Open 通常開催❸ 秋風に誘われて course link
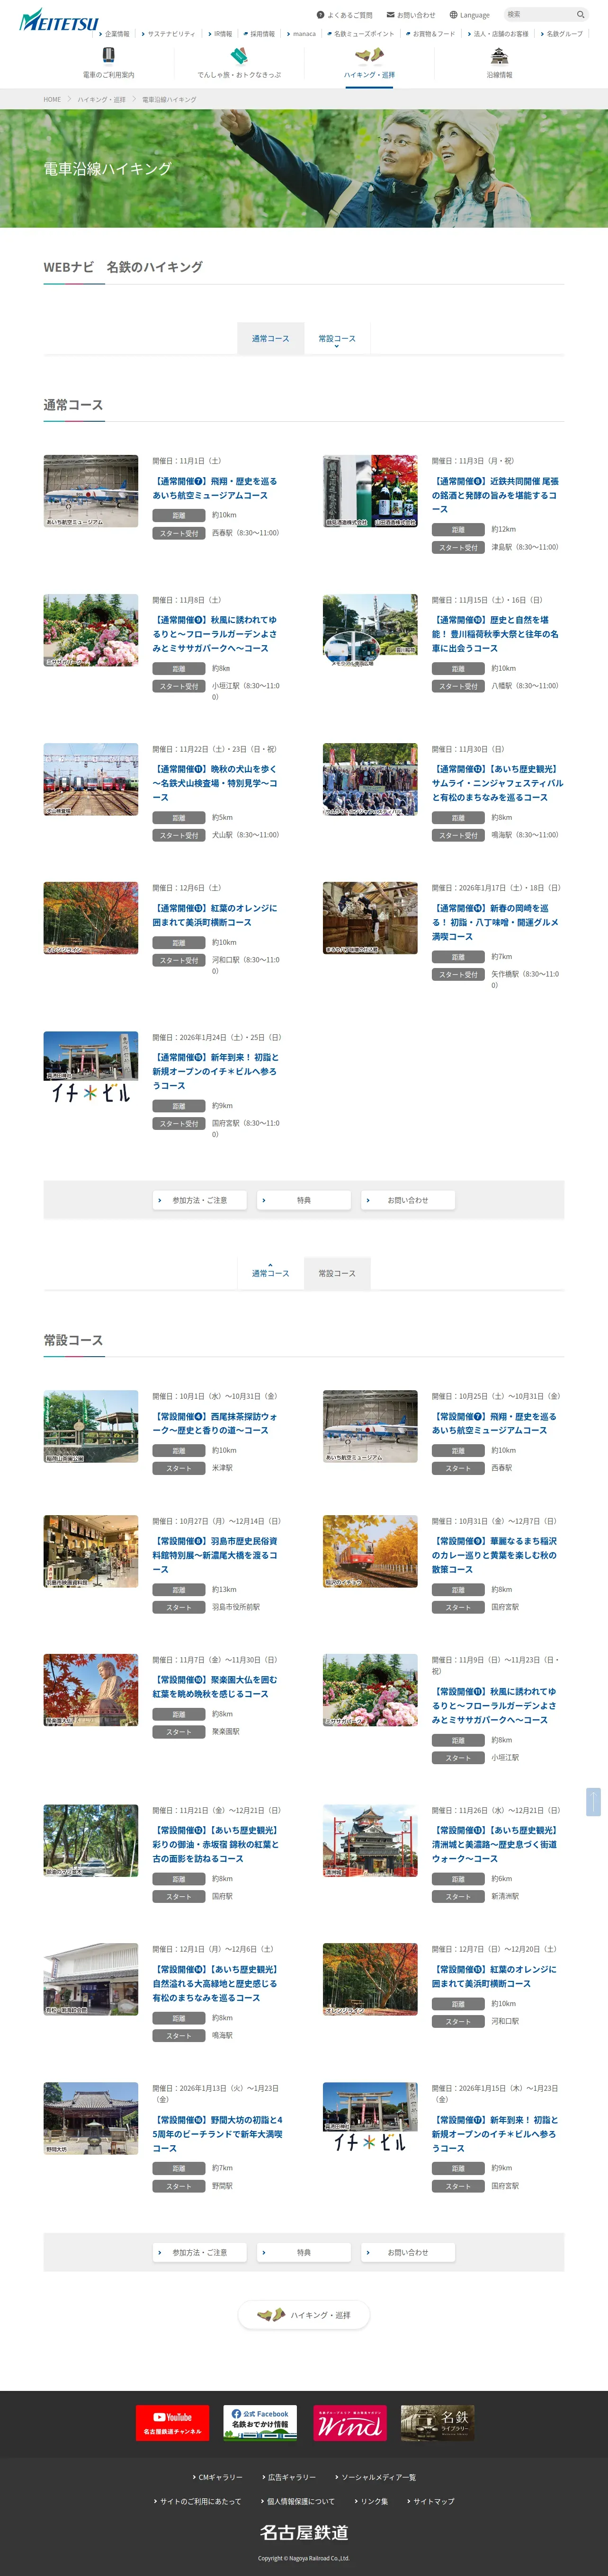This screenshot has height=2576, width=608. coord(215,634)
